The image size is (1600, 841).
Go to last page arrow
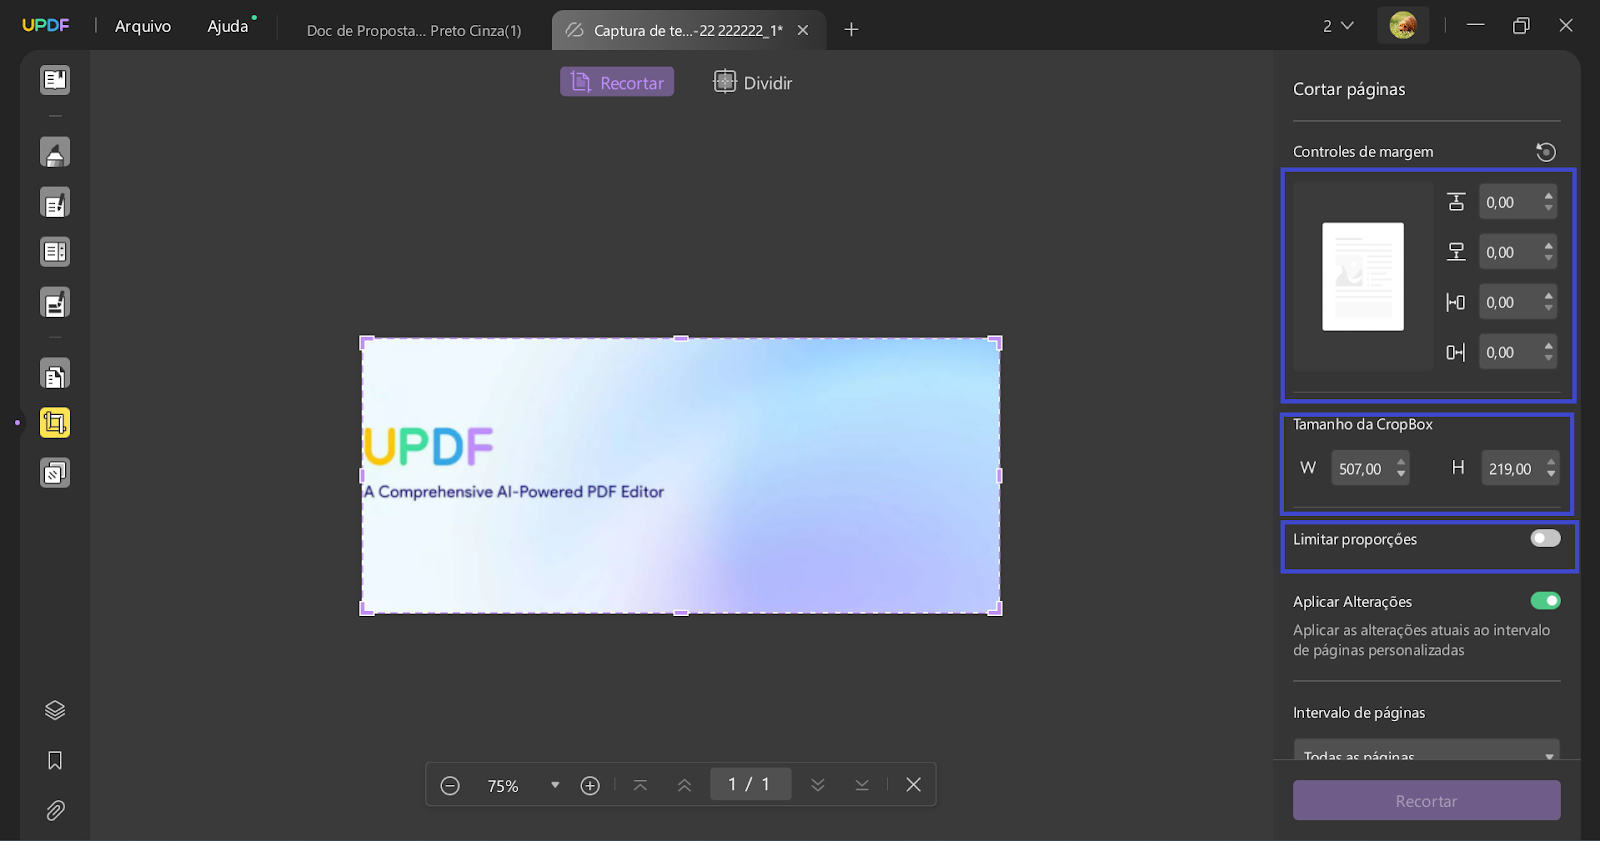pyautogui.click(x=862, y=786)
